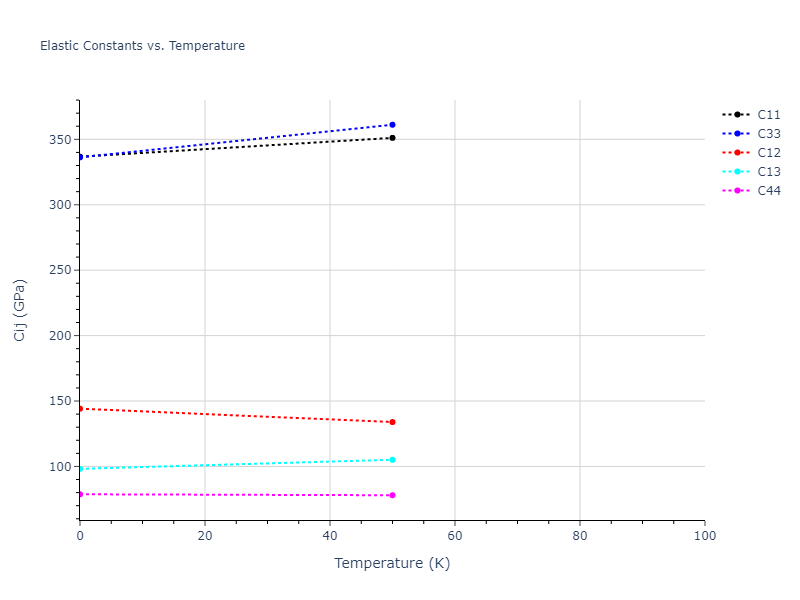Image resolution: width=800 pixels, height=600 pixels.
Task: Click the red C12 data point at 0 K
Action: 80,408
